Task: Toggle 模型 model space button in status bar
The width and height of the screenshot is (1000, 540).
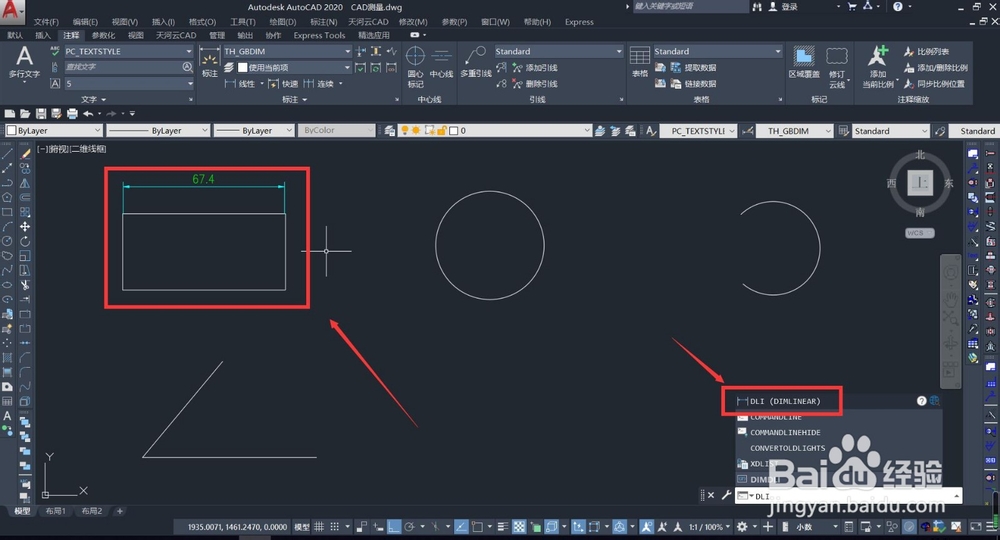Action: pos(302,527)
